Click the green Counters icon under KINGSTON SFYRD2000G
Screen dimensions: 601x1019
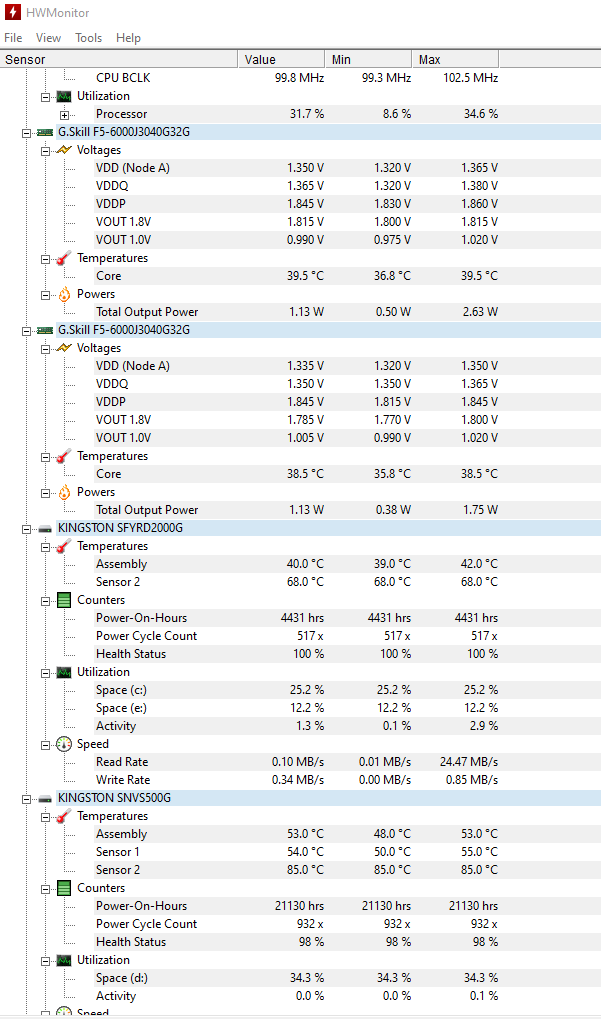(x=64, y=600)
